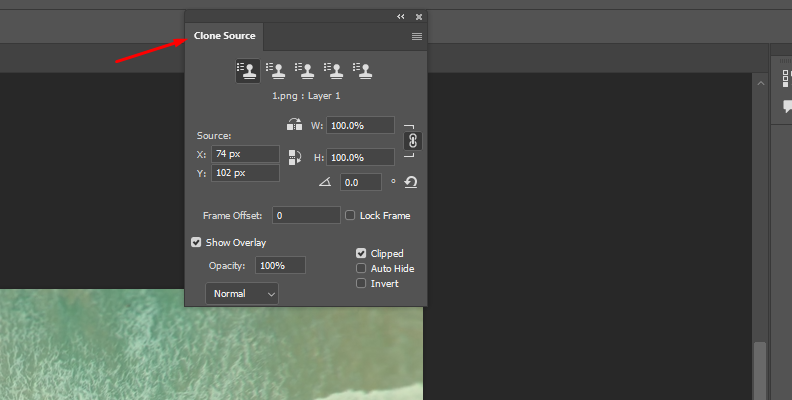
Task: Open the Normal blend mode dropdown
Action: click(x=241, y=293)
